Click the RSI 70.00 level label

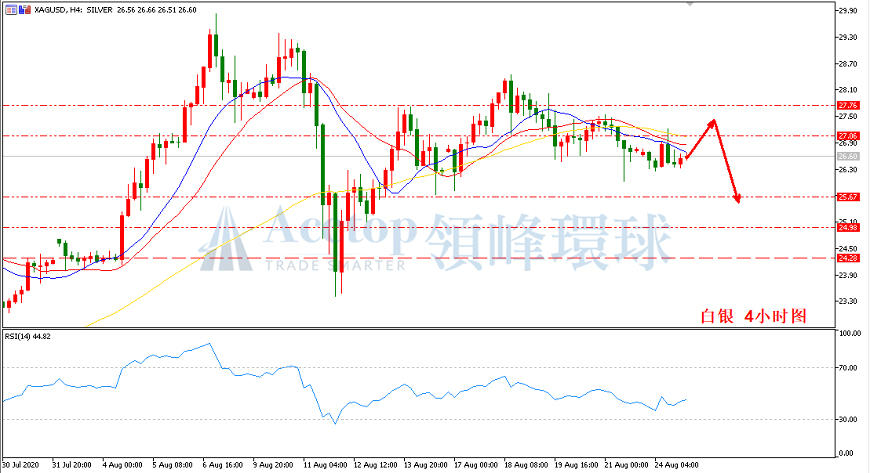tap(850, 368)
